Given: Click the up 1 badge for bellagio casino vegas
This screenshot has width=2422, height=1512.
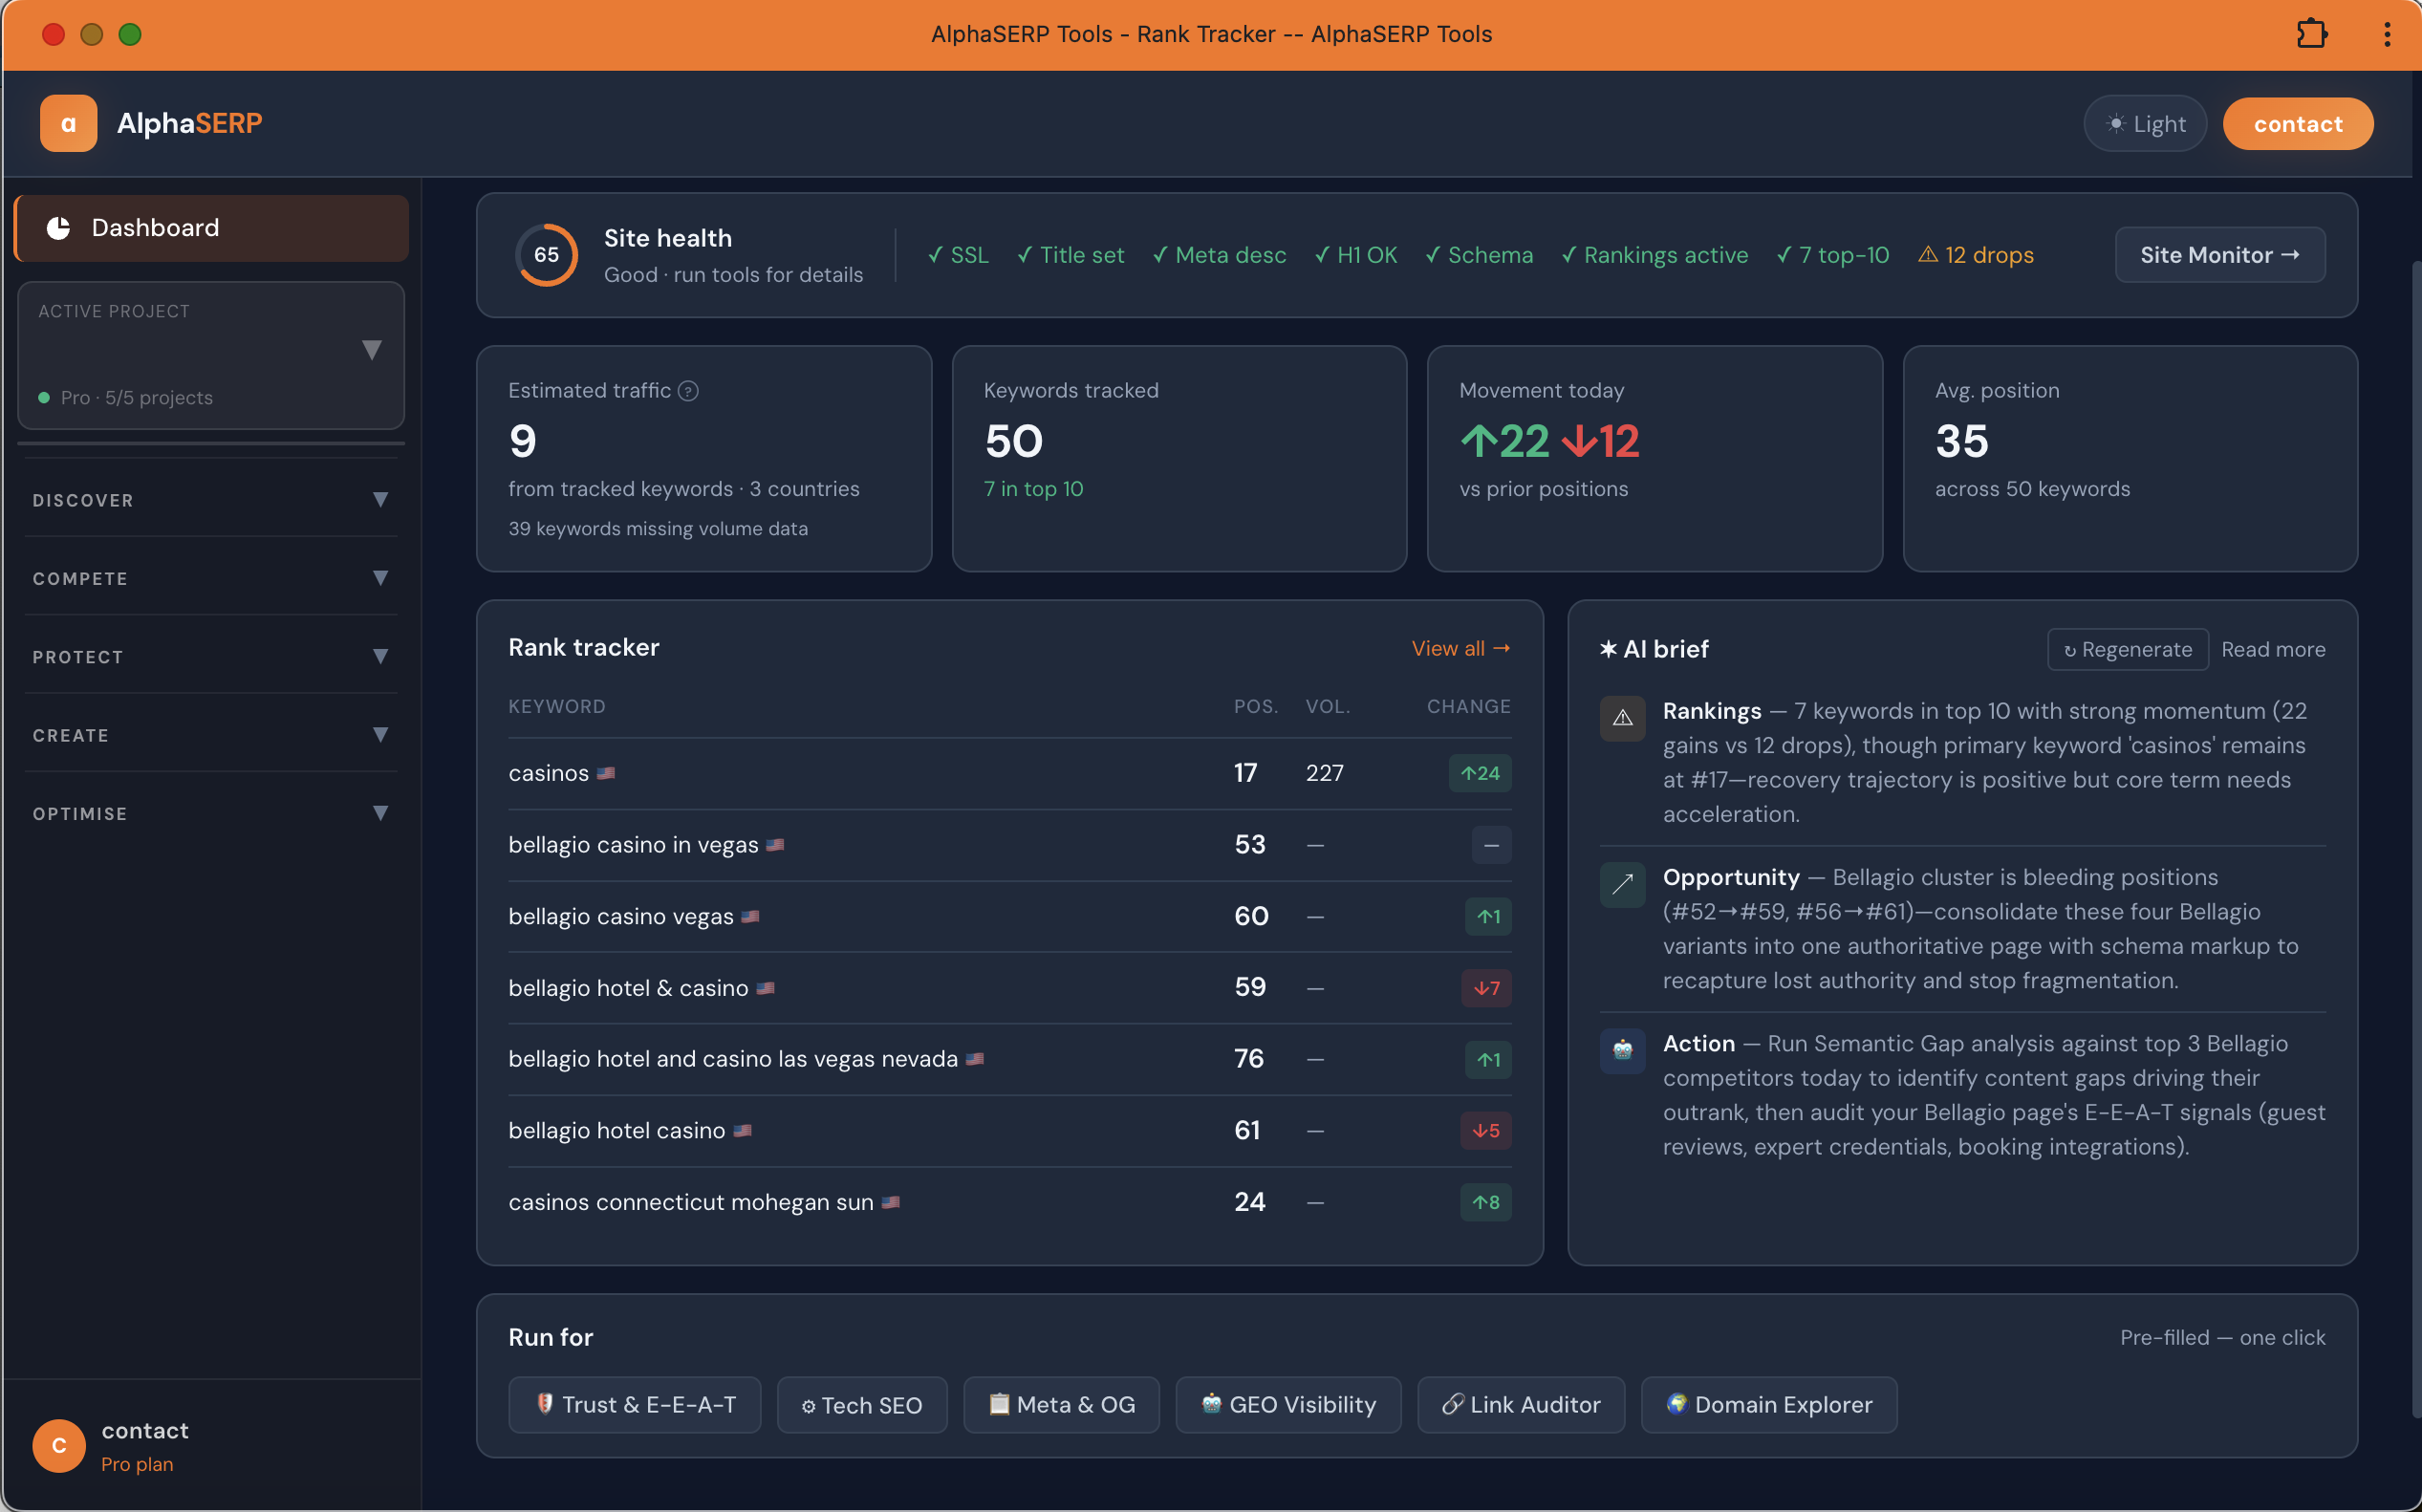Looking at the screenshot, I should pos(1488,917).
